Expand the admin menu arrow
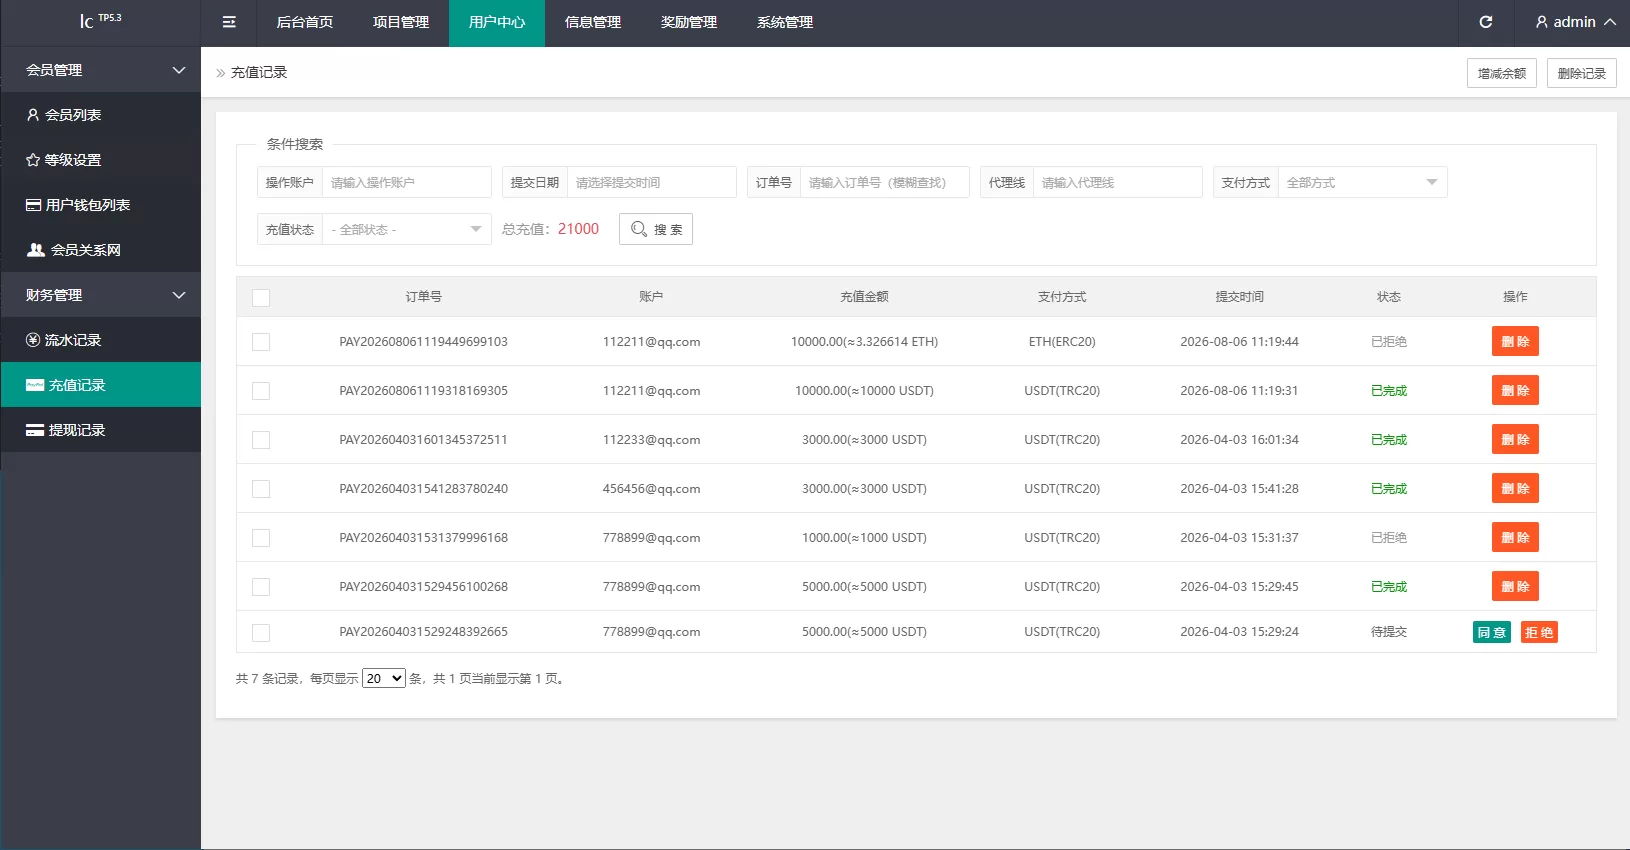 point(1610,22)
